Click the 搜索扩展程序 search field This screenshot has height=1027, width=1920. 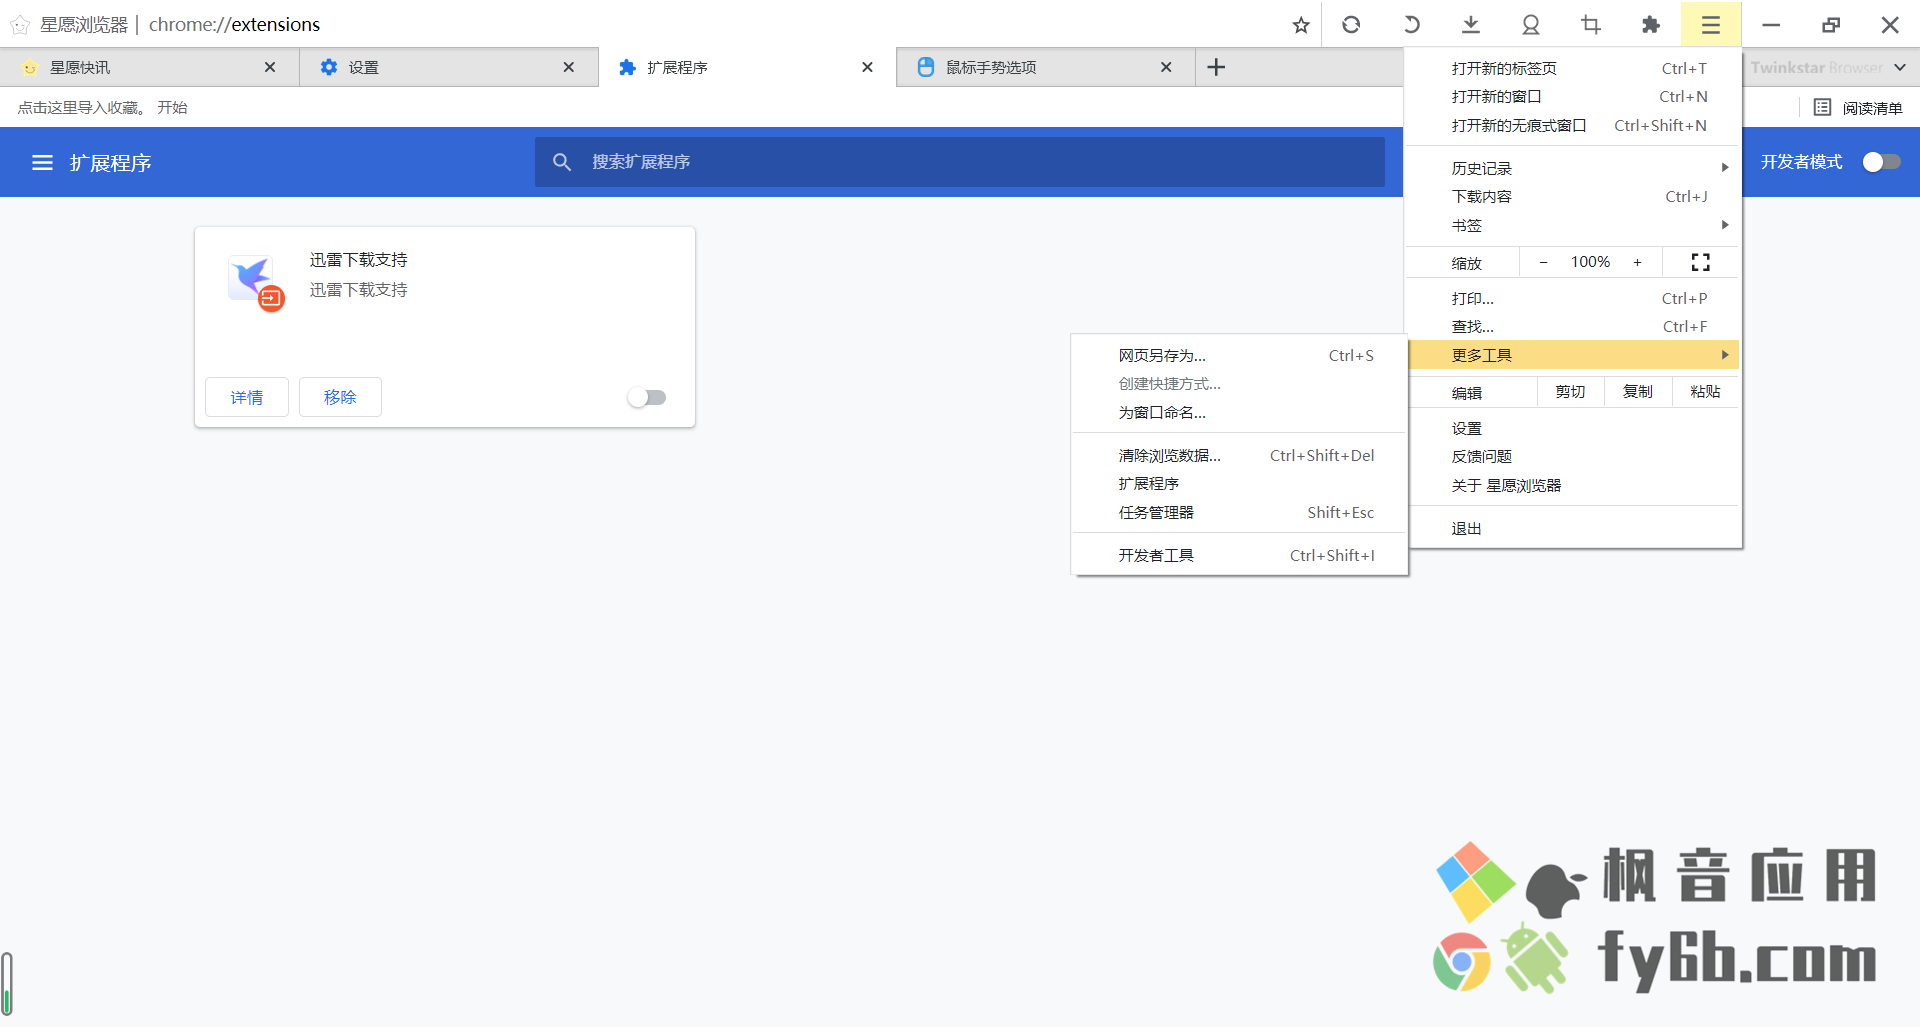point(960,162)
